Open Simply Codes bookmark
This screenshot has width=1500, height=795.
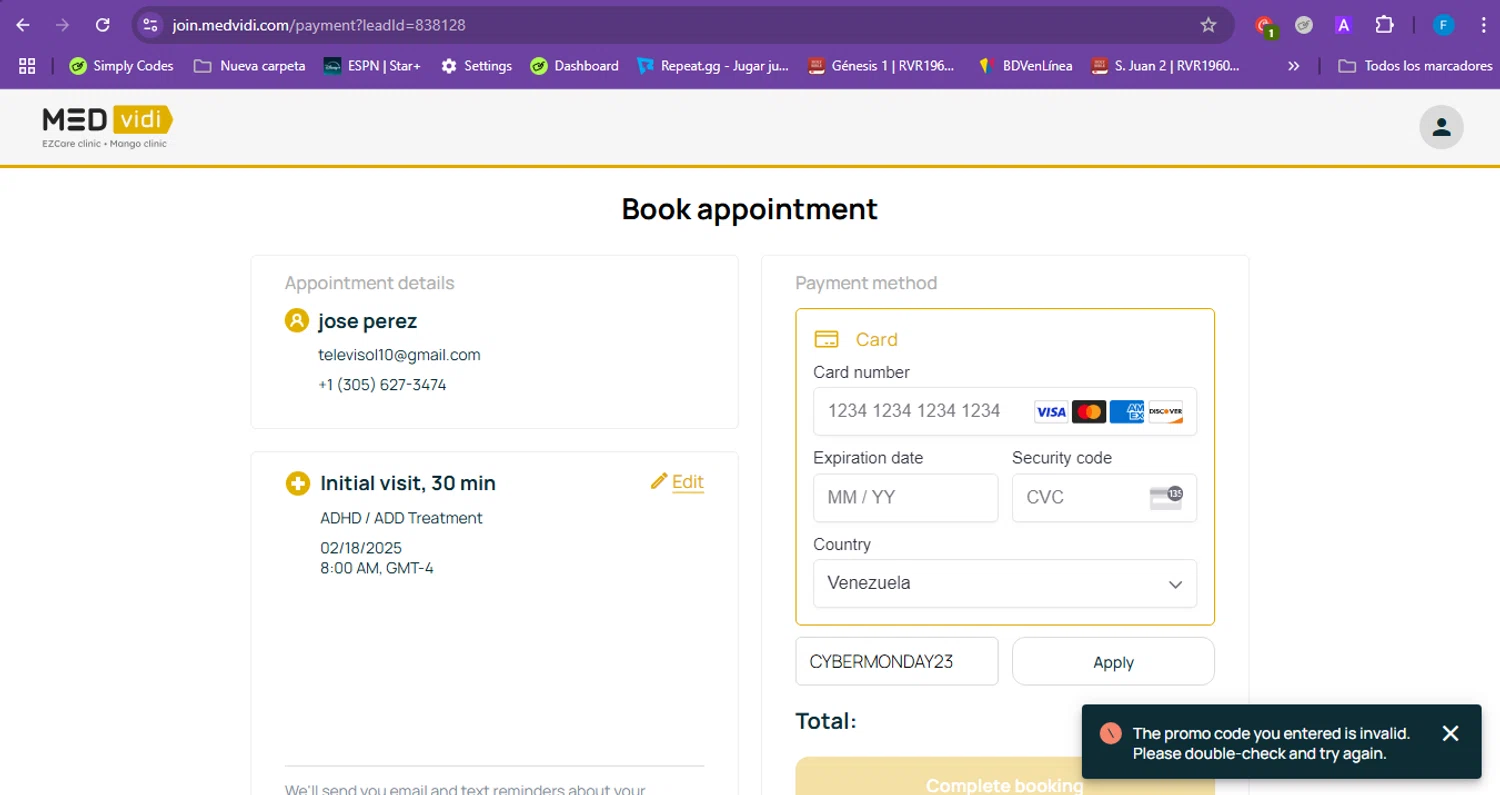121,66
